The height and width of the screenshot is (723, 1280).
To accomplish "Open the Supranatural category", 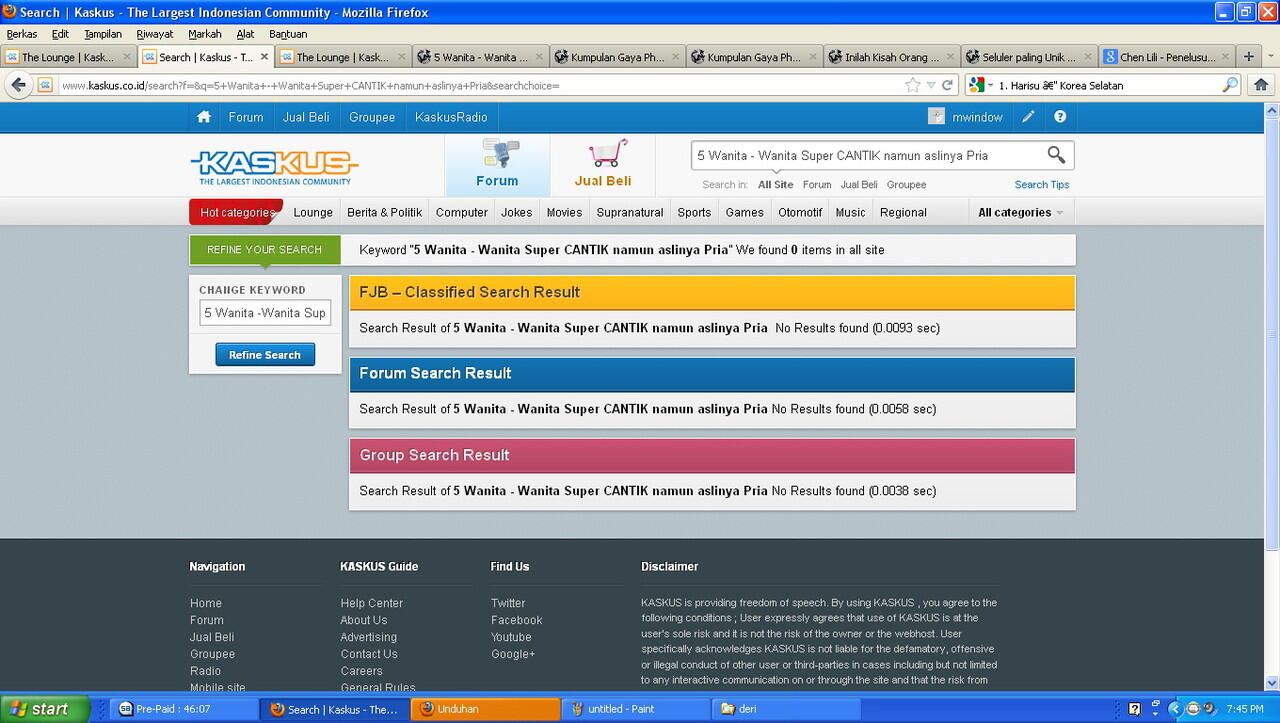I will 630,212.
